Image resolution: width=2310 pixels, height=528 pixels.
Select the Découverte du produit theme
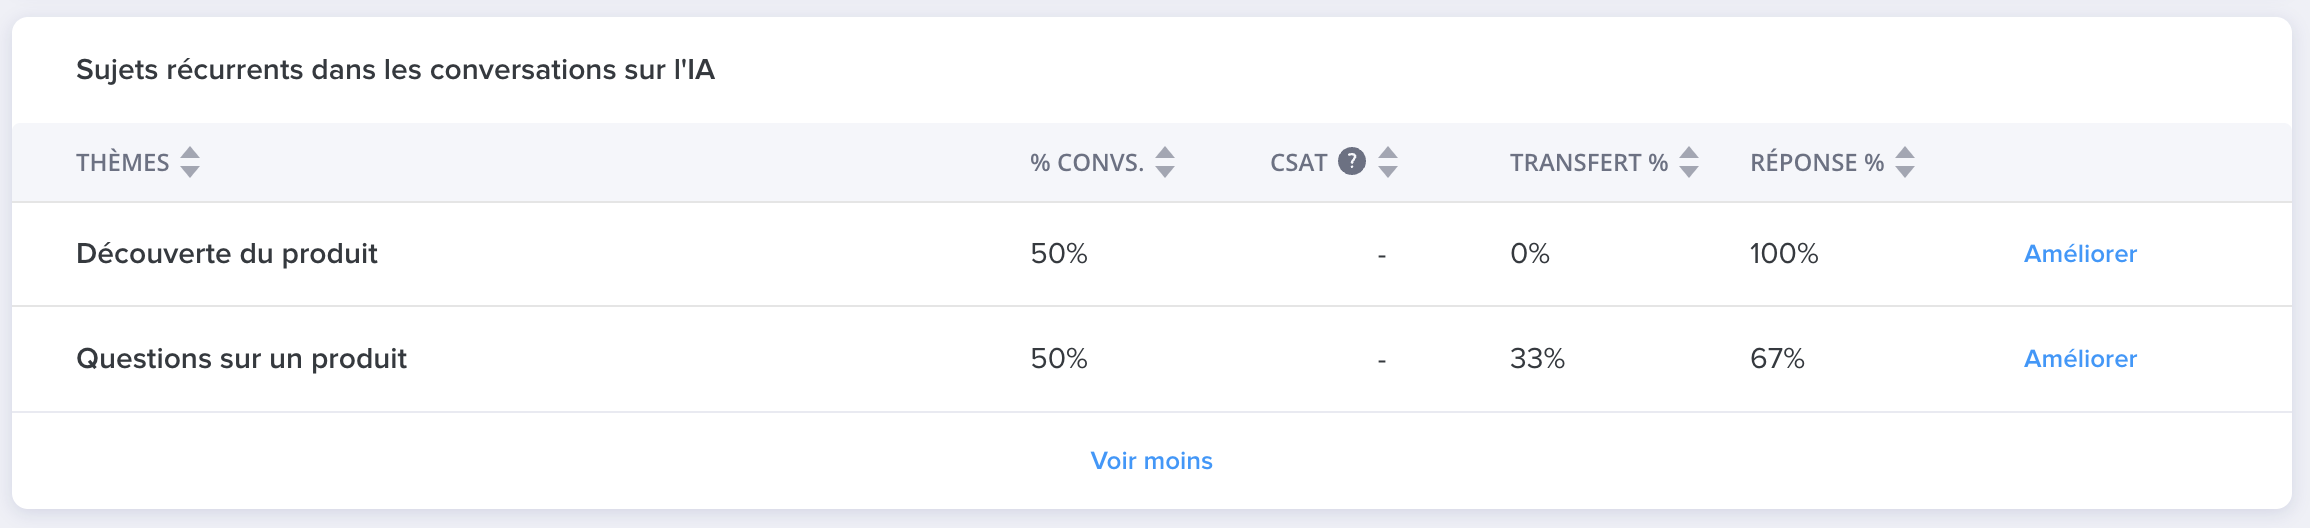(x=227, y=254)
